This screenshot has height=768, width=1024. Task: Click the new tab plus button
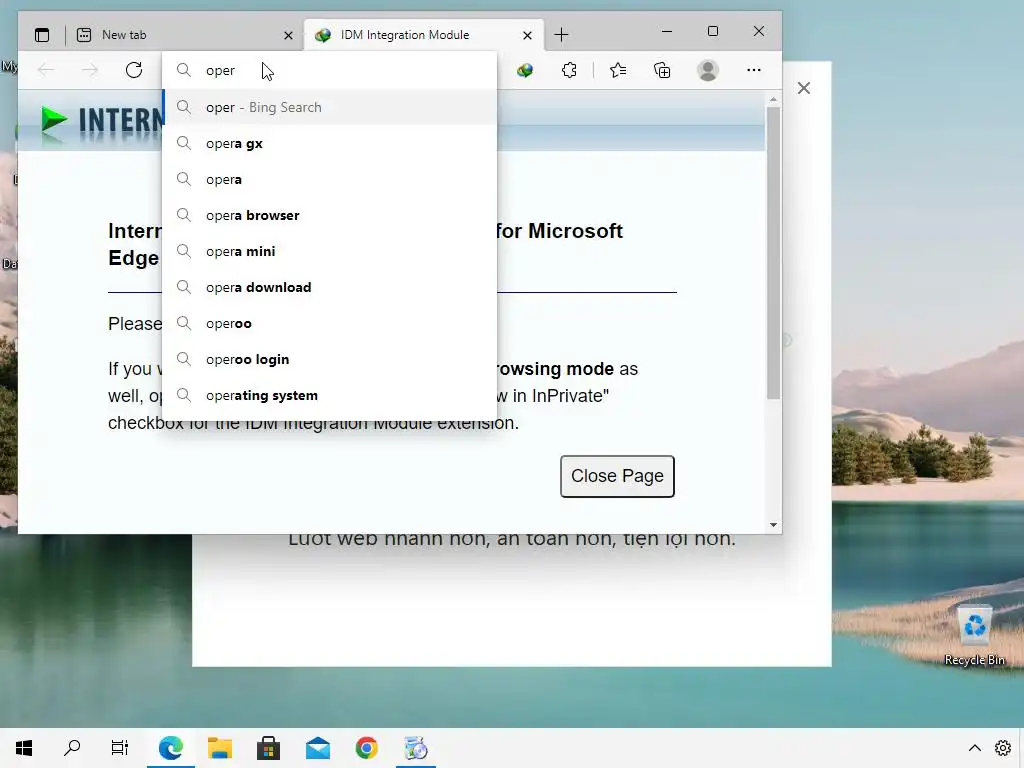[561, 35]
